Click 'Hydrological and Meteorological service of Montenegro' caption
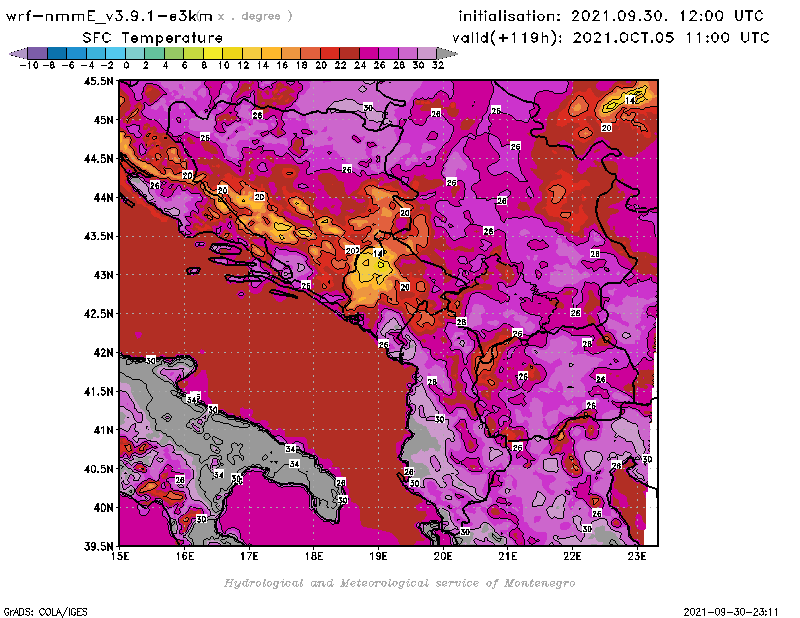Screen dimensions: 800x618 click(399, 583)
